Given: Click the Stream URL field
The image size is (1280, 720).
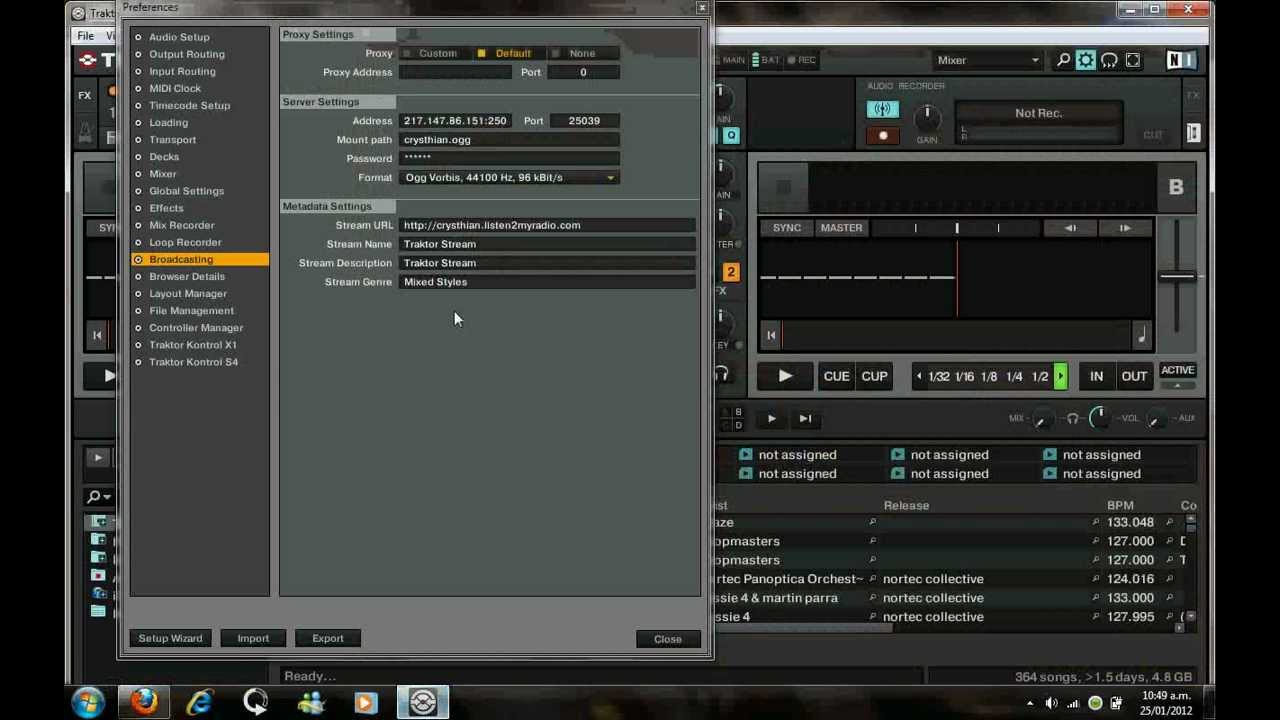Looking at the screenshot, I should tap(547, 225).
